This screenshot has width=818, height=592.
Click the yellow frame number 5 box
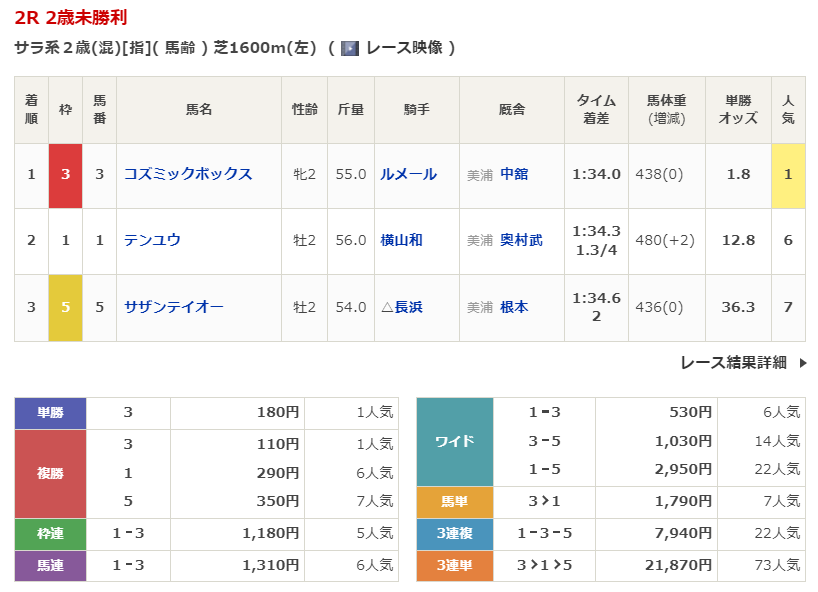pyautogui.click(x=65, y=307)
